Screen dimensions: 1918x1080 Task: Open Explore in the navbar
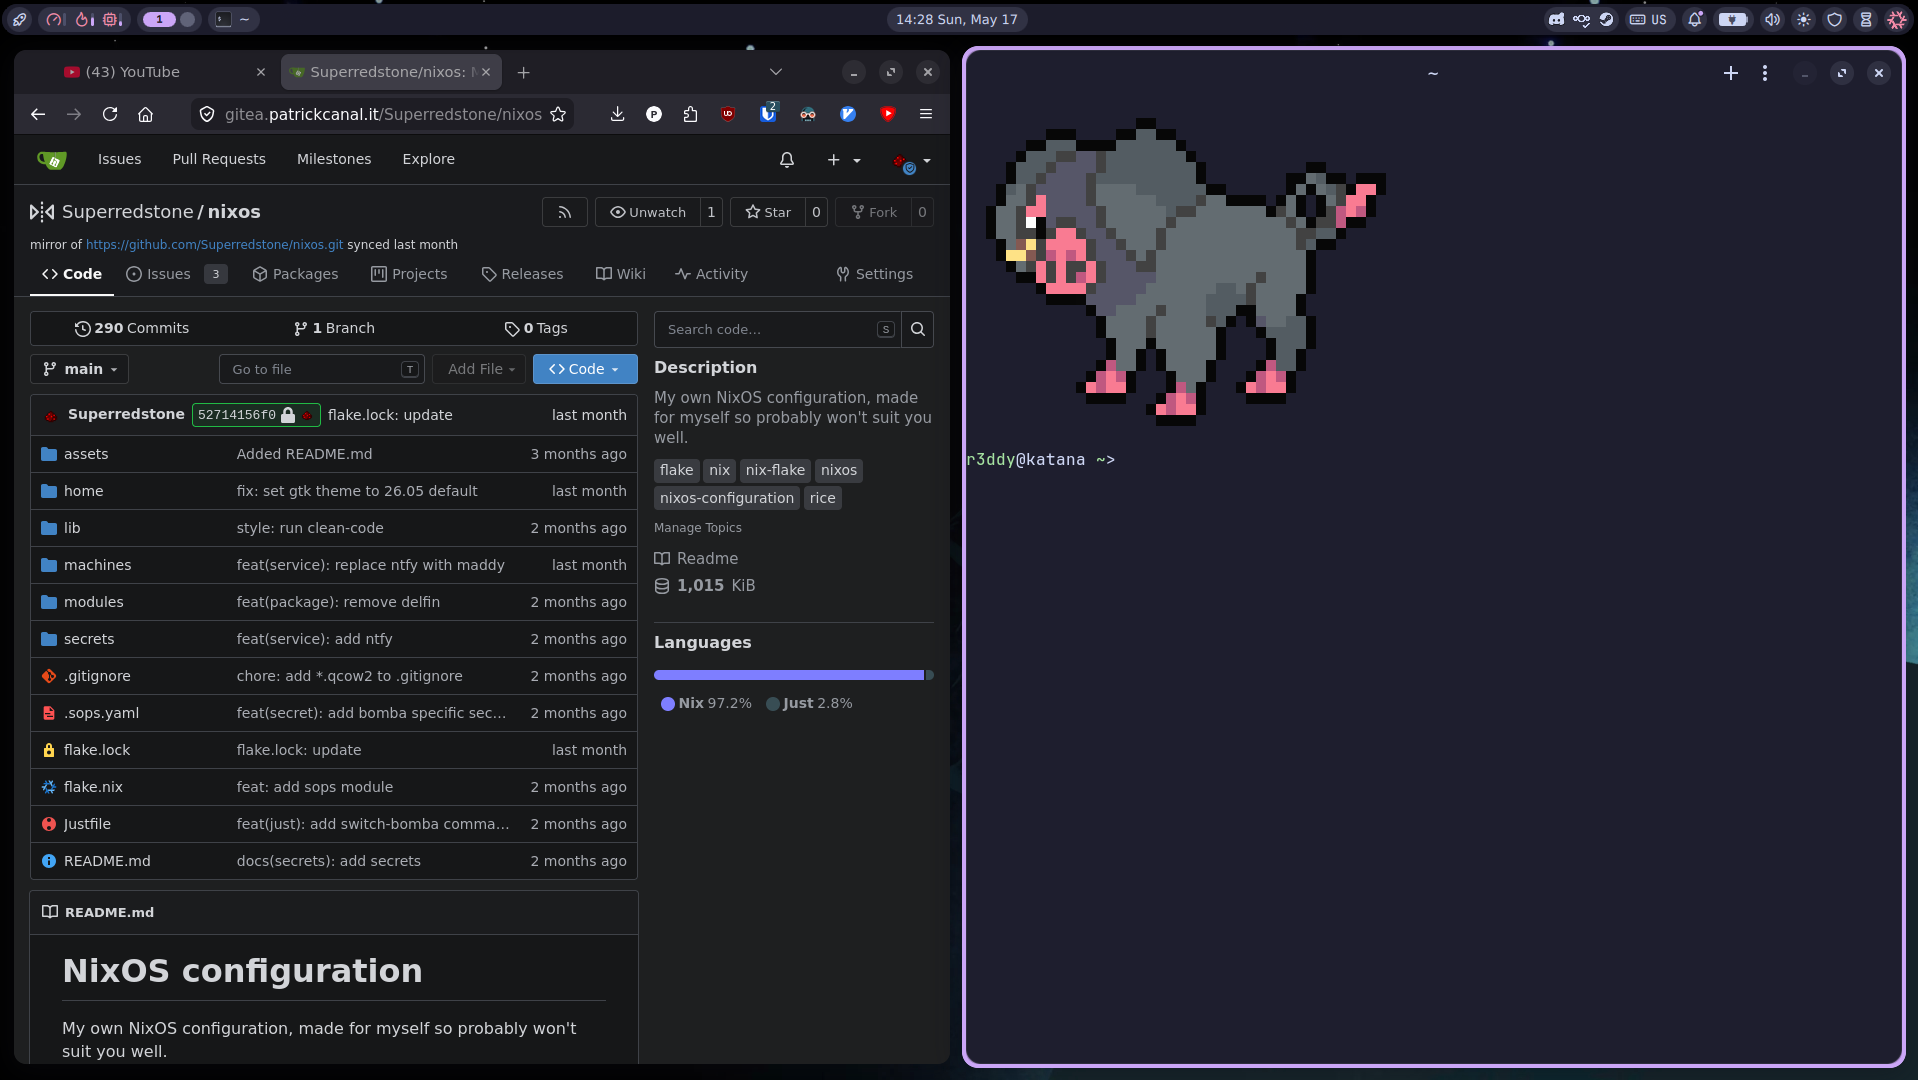(428, 160)
